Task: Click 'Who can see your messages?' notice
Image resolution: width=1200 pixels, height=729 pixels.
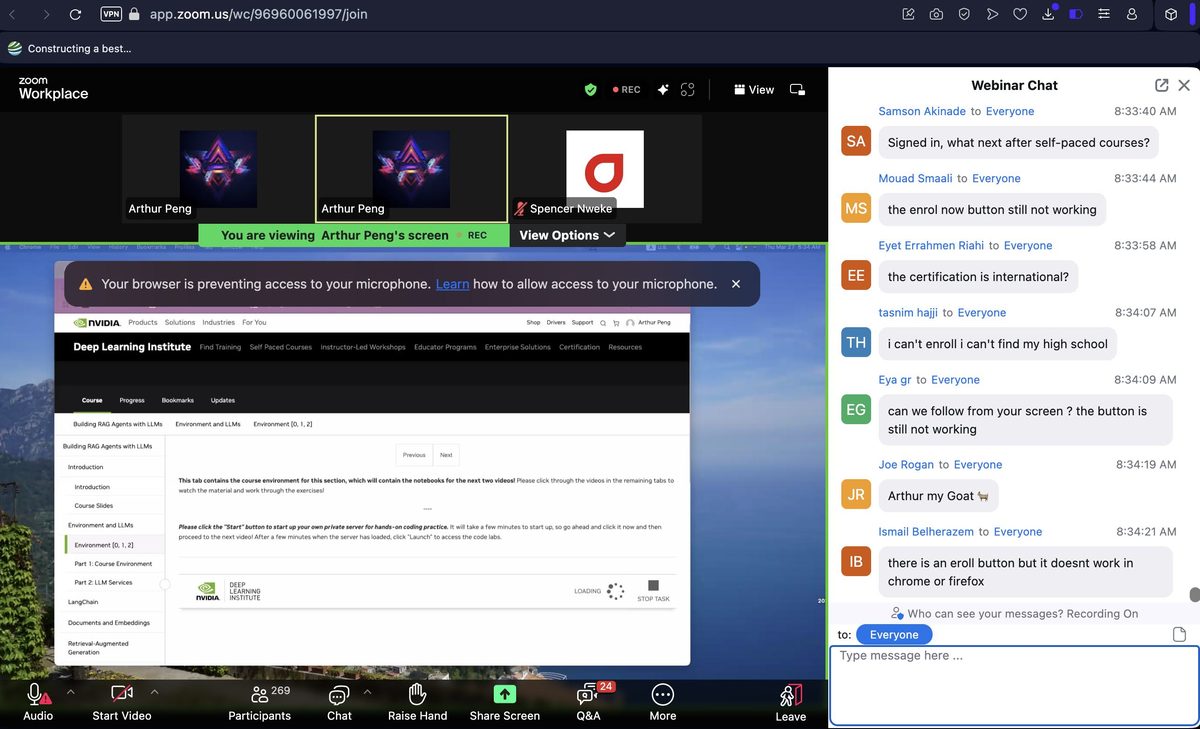Action: tap(1014, 613)
